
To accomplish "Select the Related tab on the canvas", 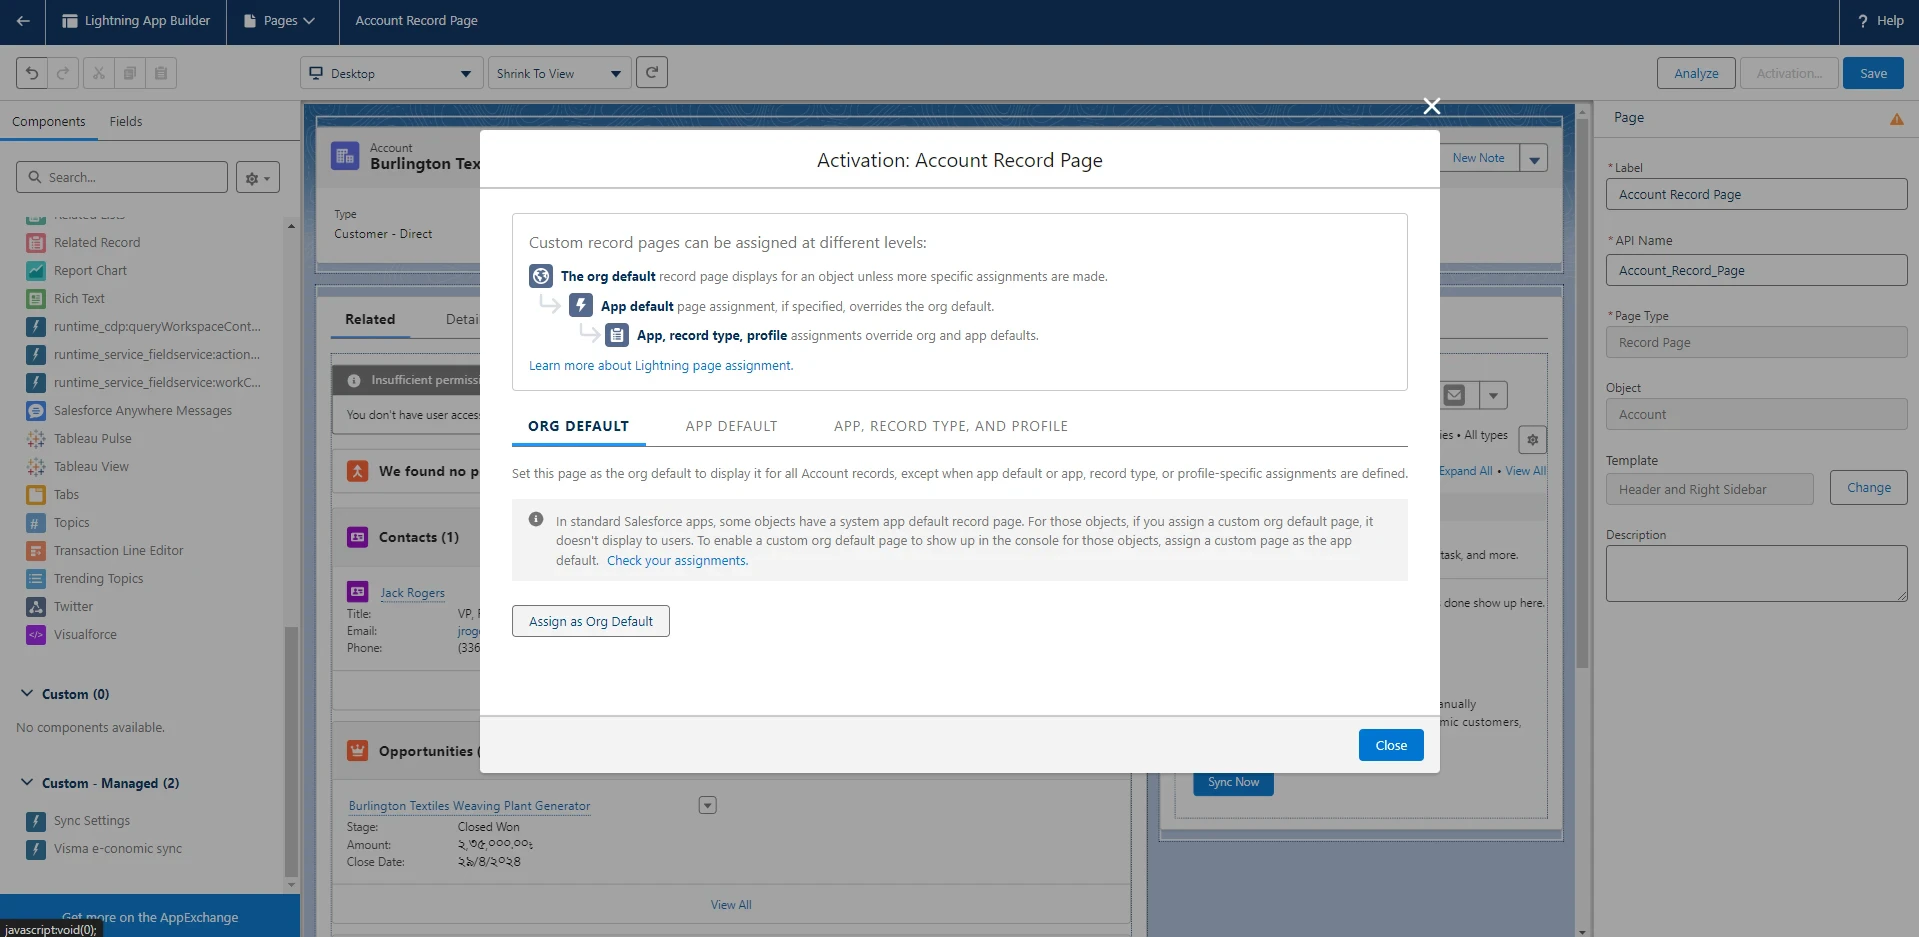I will pos(370,319).
